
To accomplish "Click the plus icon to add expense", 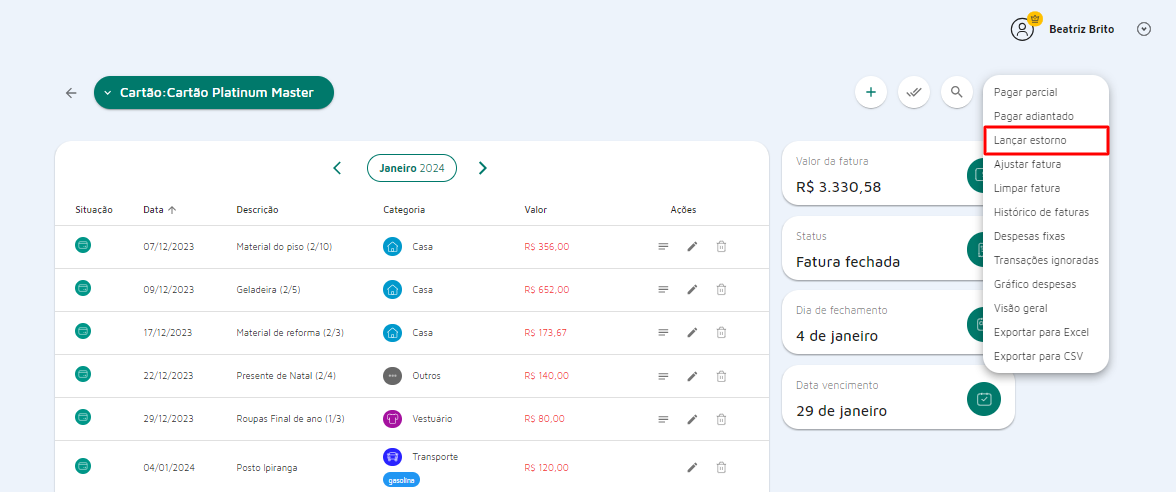I will [870, 92].
